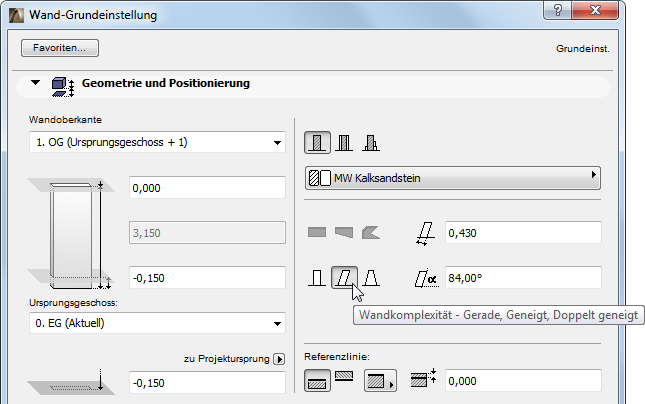Click the Wand-Grundeinstellung title bar app icon
Screen dimensions: 645x404
16,15
